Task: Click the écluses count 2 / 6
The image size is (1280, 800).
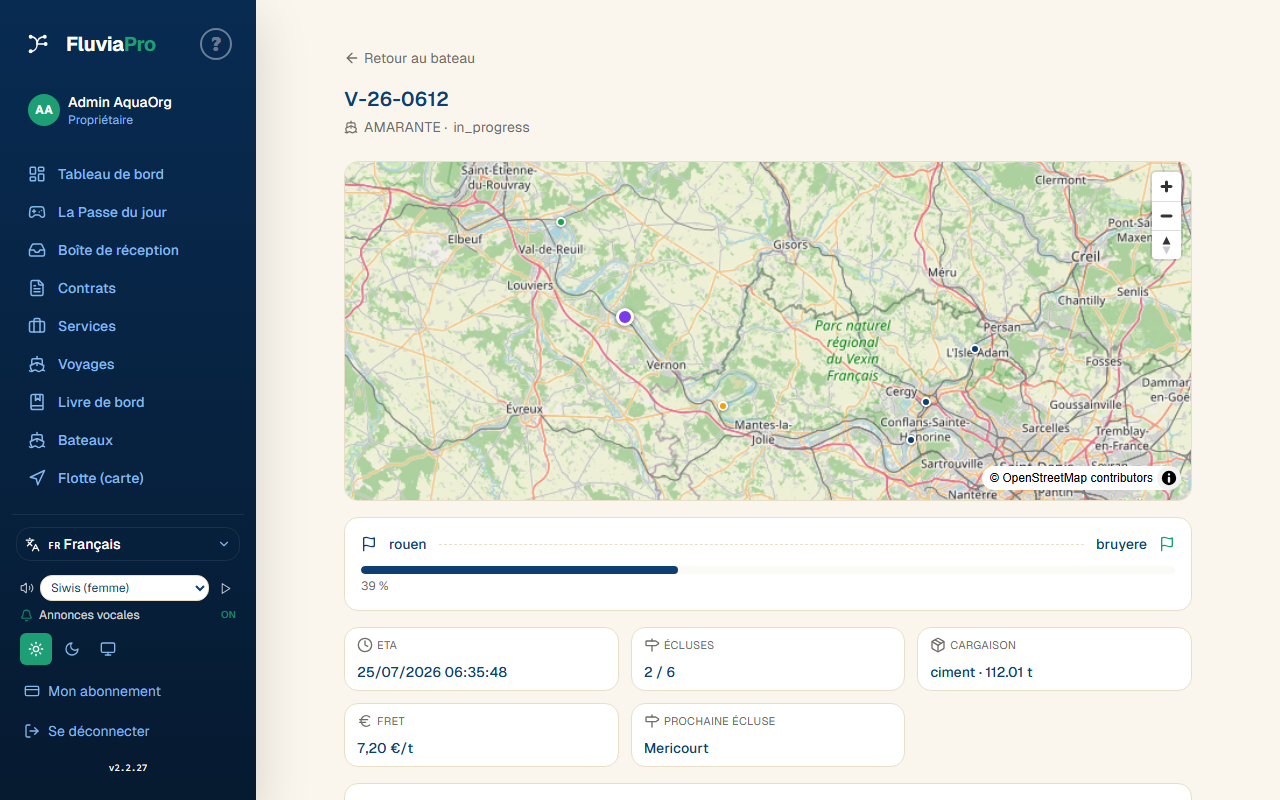Action: 659,672
